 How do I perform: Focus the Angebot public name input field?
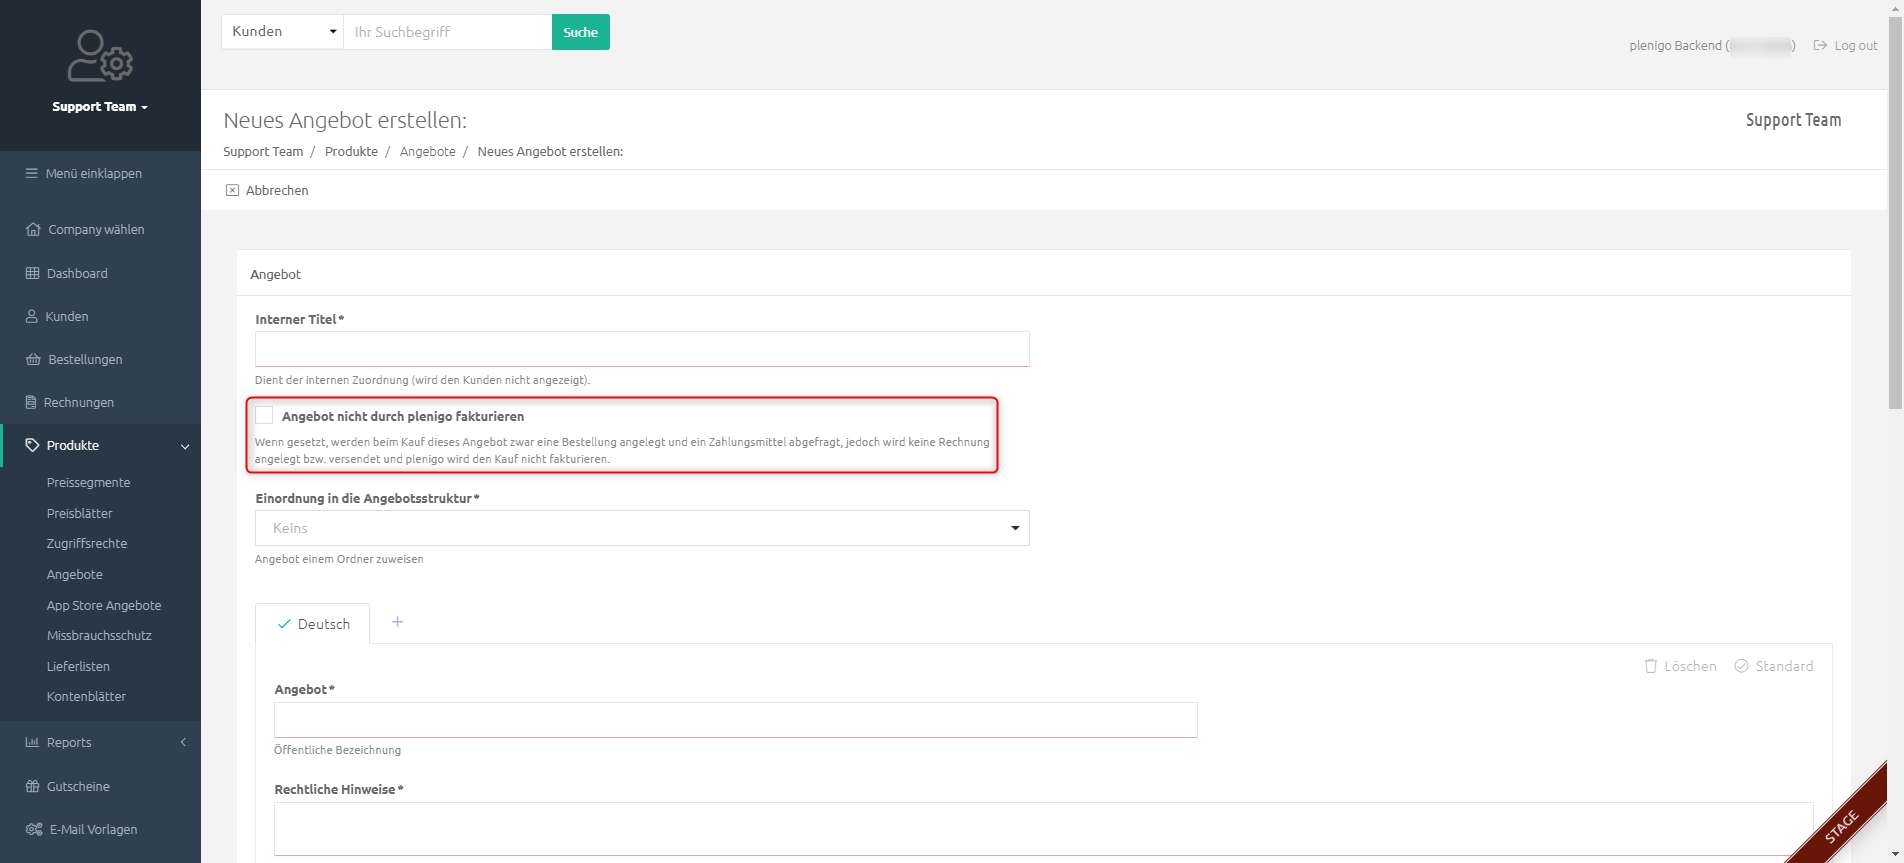pos(736,720)
